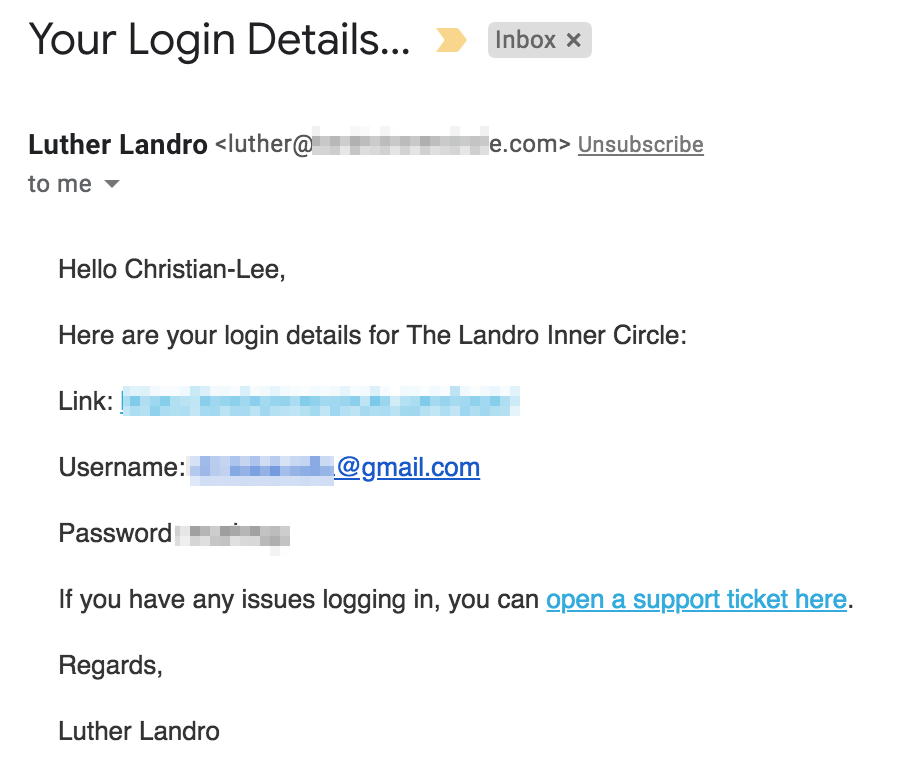Click the 'Landro Inner Circle' login details sentence

pyautogui.click(x=373, y=336)
